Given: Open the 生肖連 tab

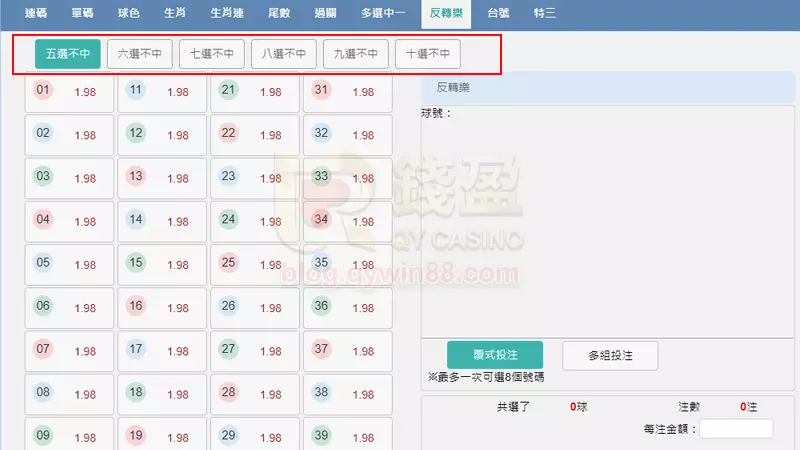Looking at the screenshot, I should [227, 14].
